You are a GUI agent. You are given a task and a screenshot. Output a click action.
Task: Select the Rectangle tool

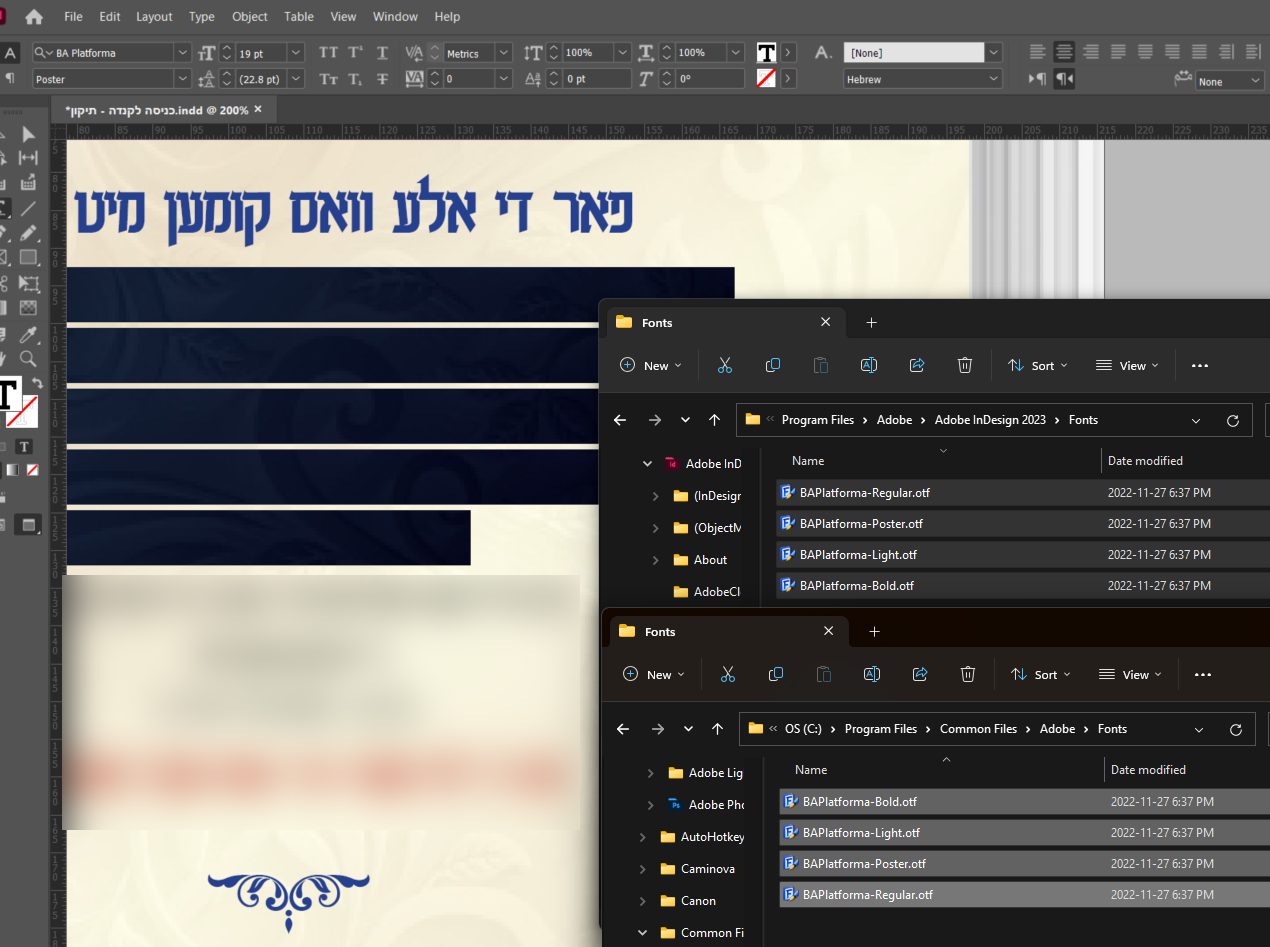click(x=29, y=258)
